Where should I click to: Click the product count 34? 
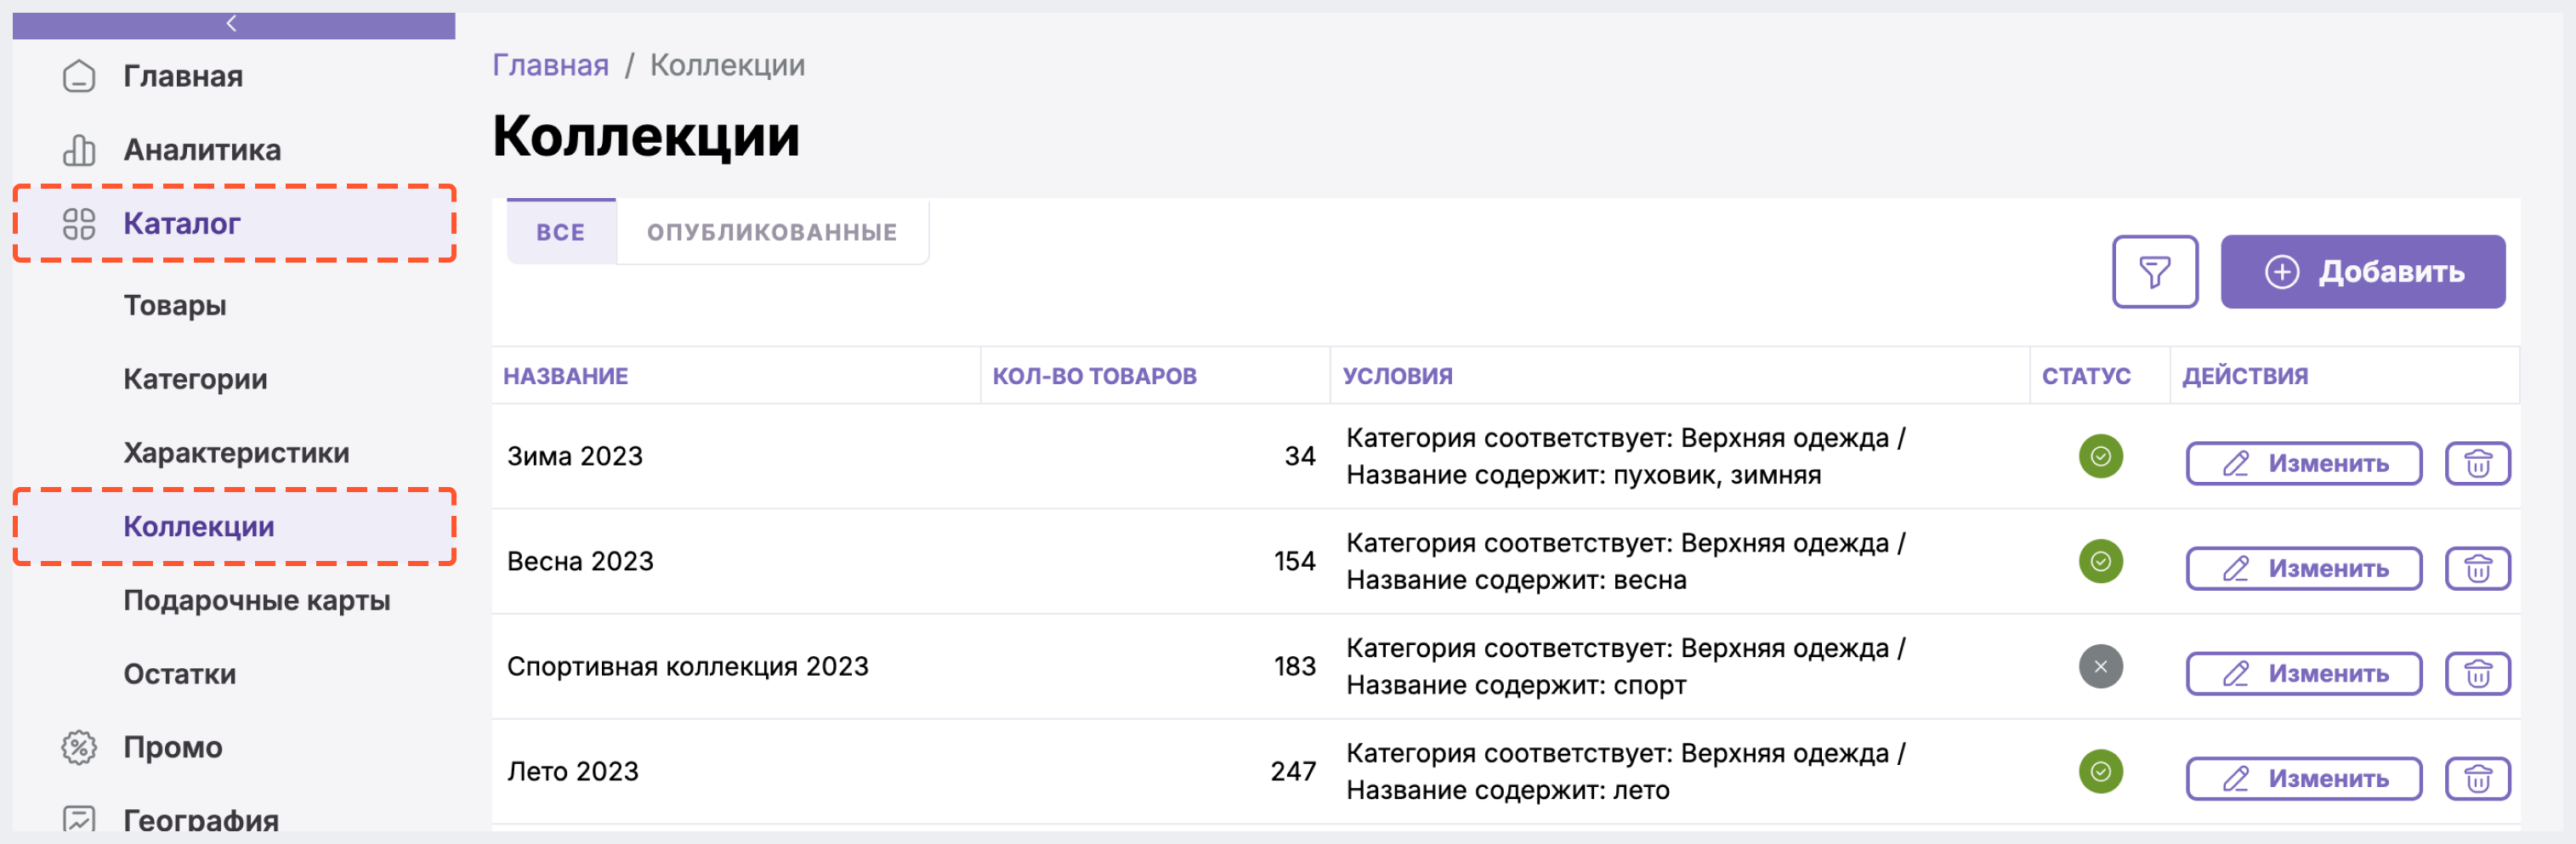(x=1299, y=456)
